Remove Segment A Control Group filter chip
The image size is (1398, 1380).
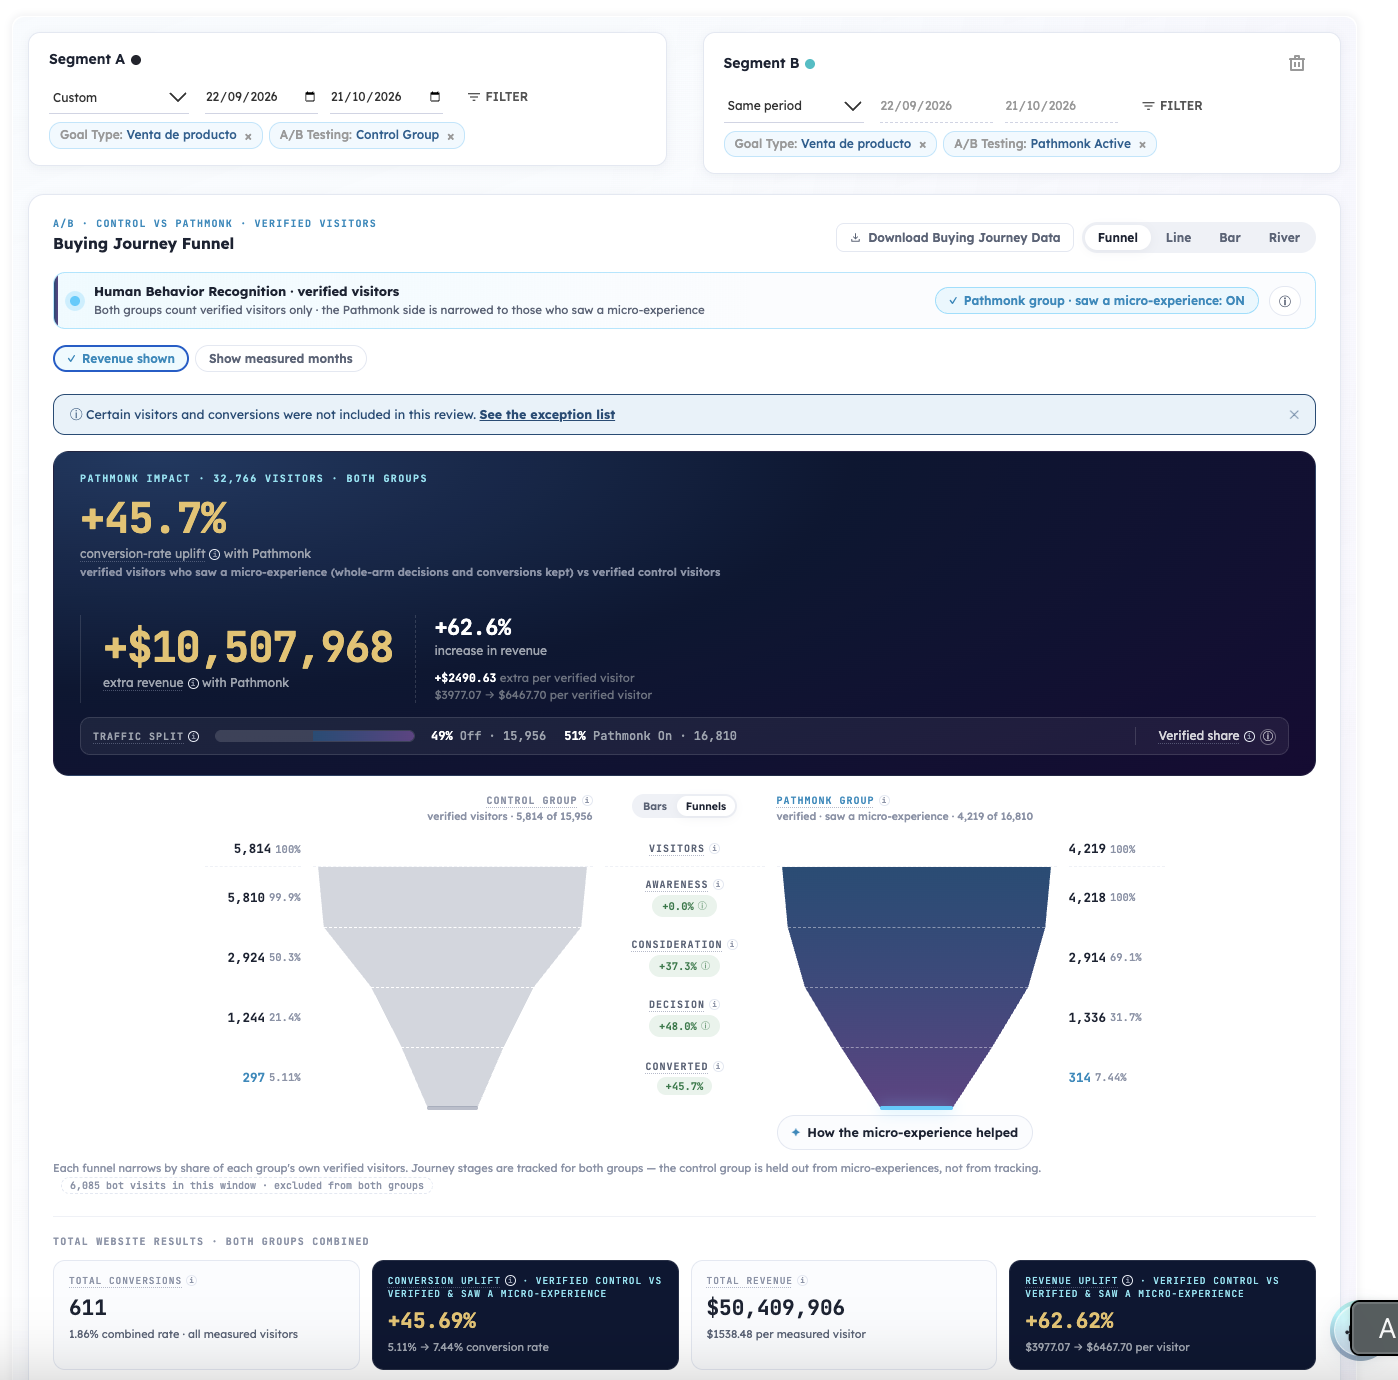coord(450,136)
